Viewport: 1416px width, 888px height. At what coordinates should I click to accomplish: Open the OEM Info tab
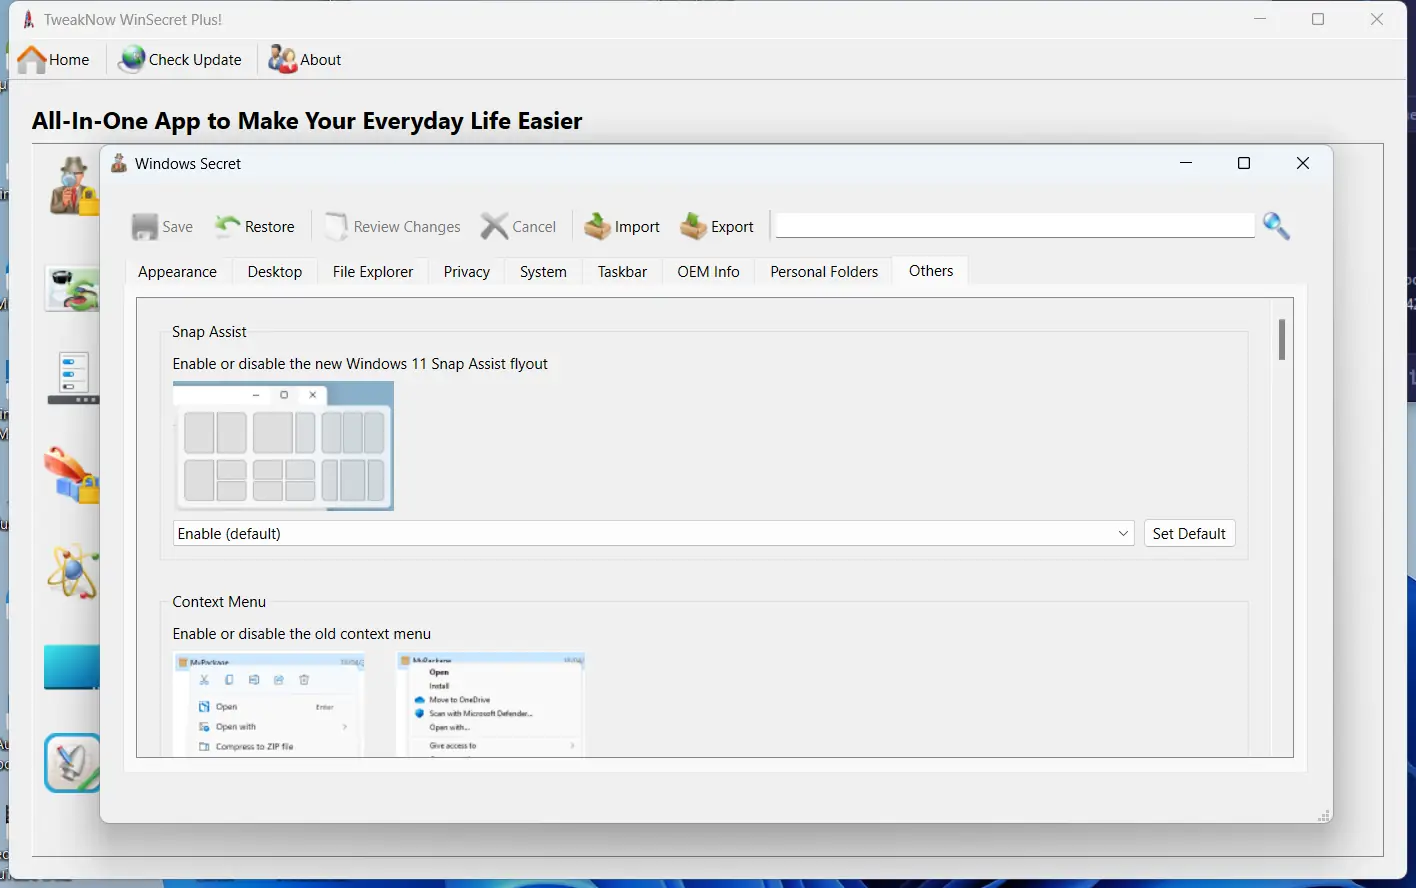click(709, 272)
